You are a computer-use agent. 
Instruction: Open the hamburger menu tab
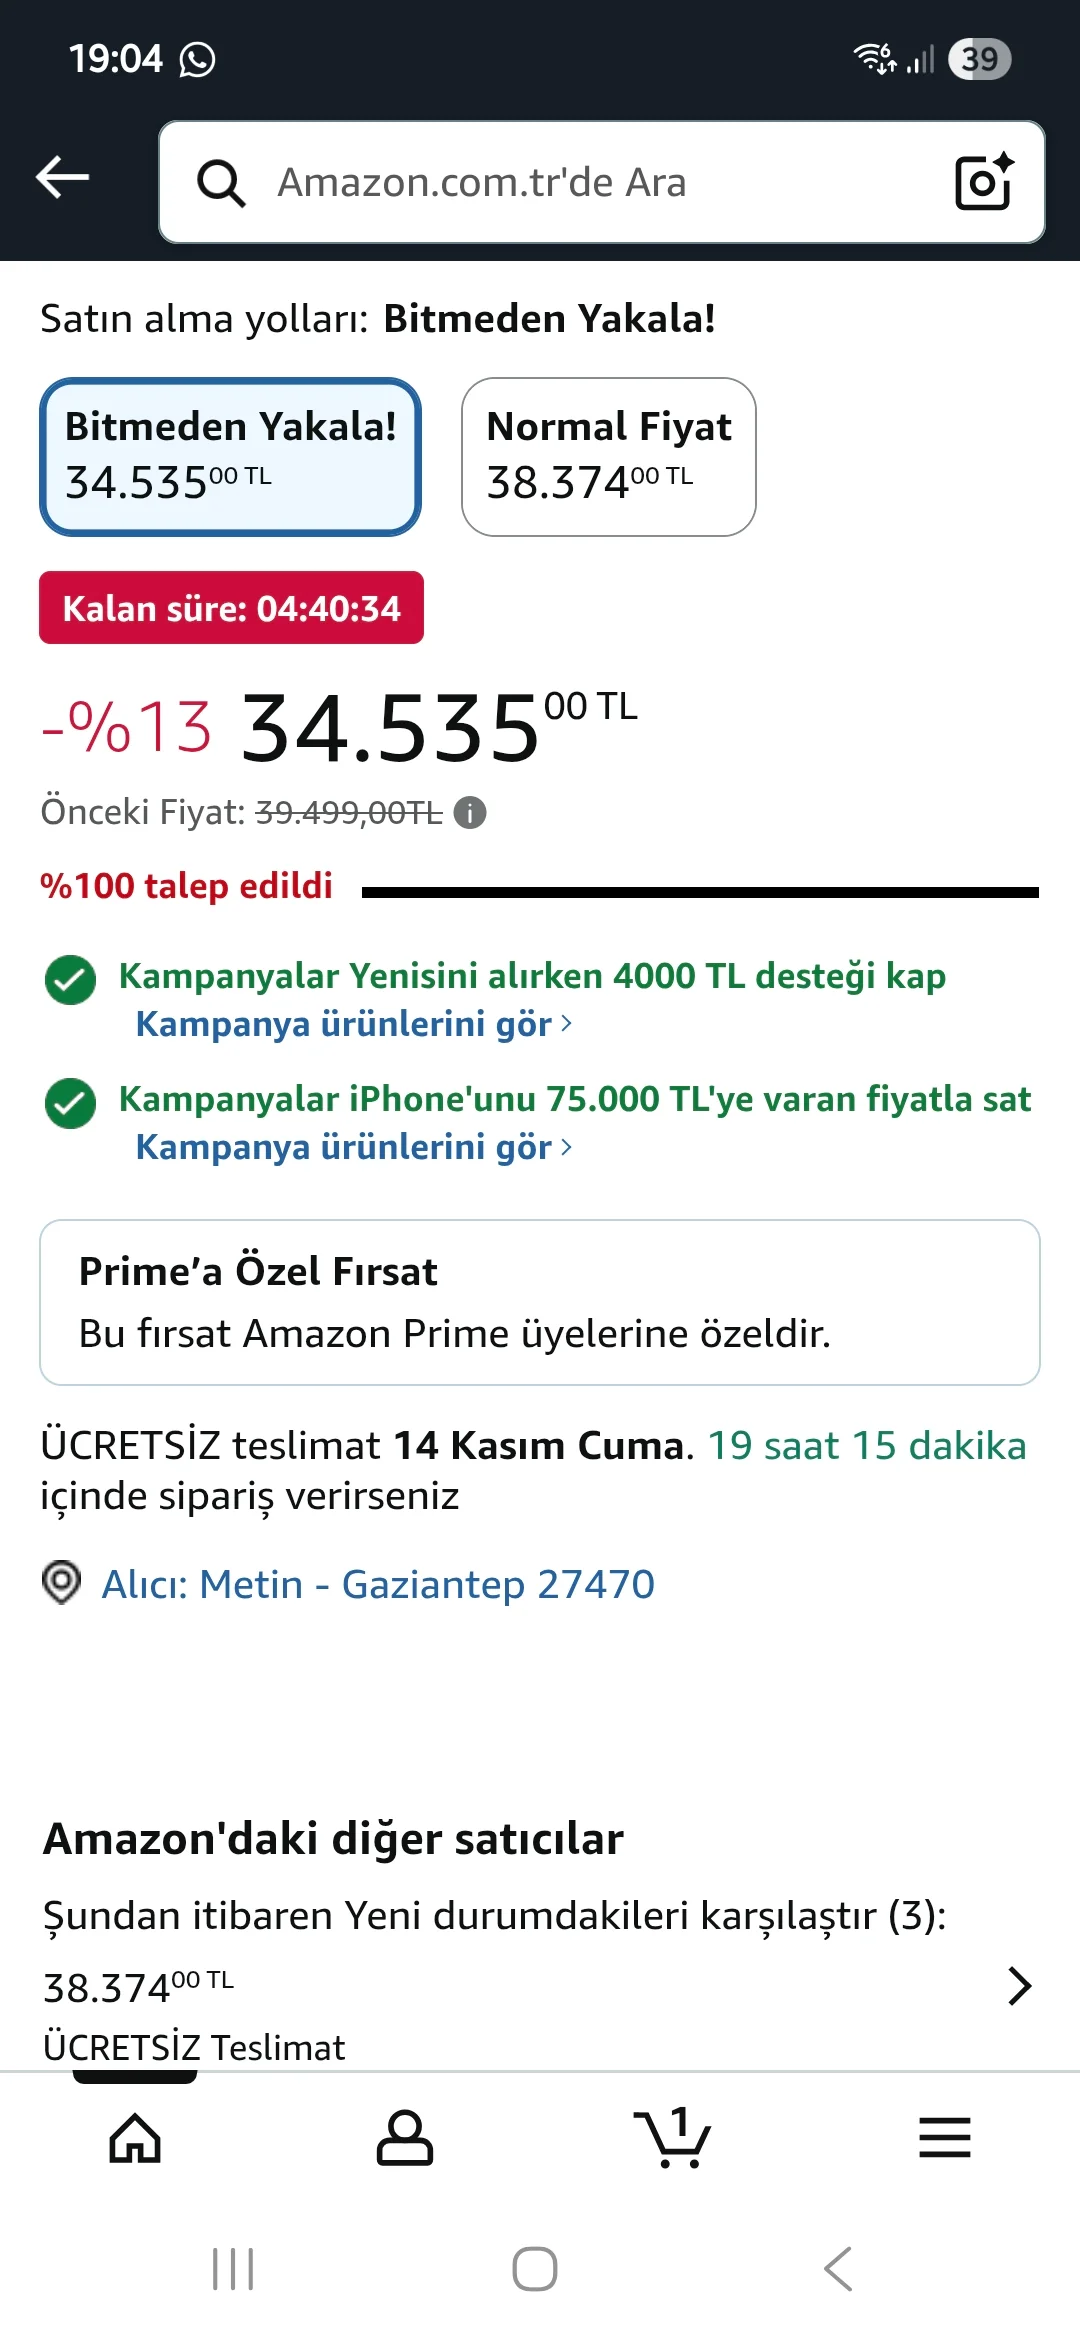pyautogui.click(x=944, y=2139)
